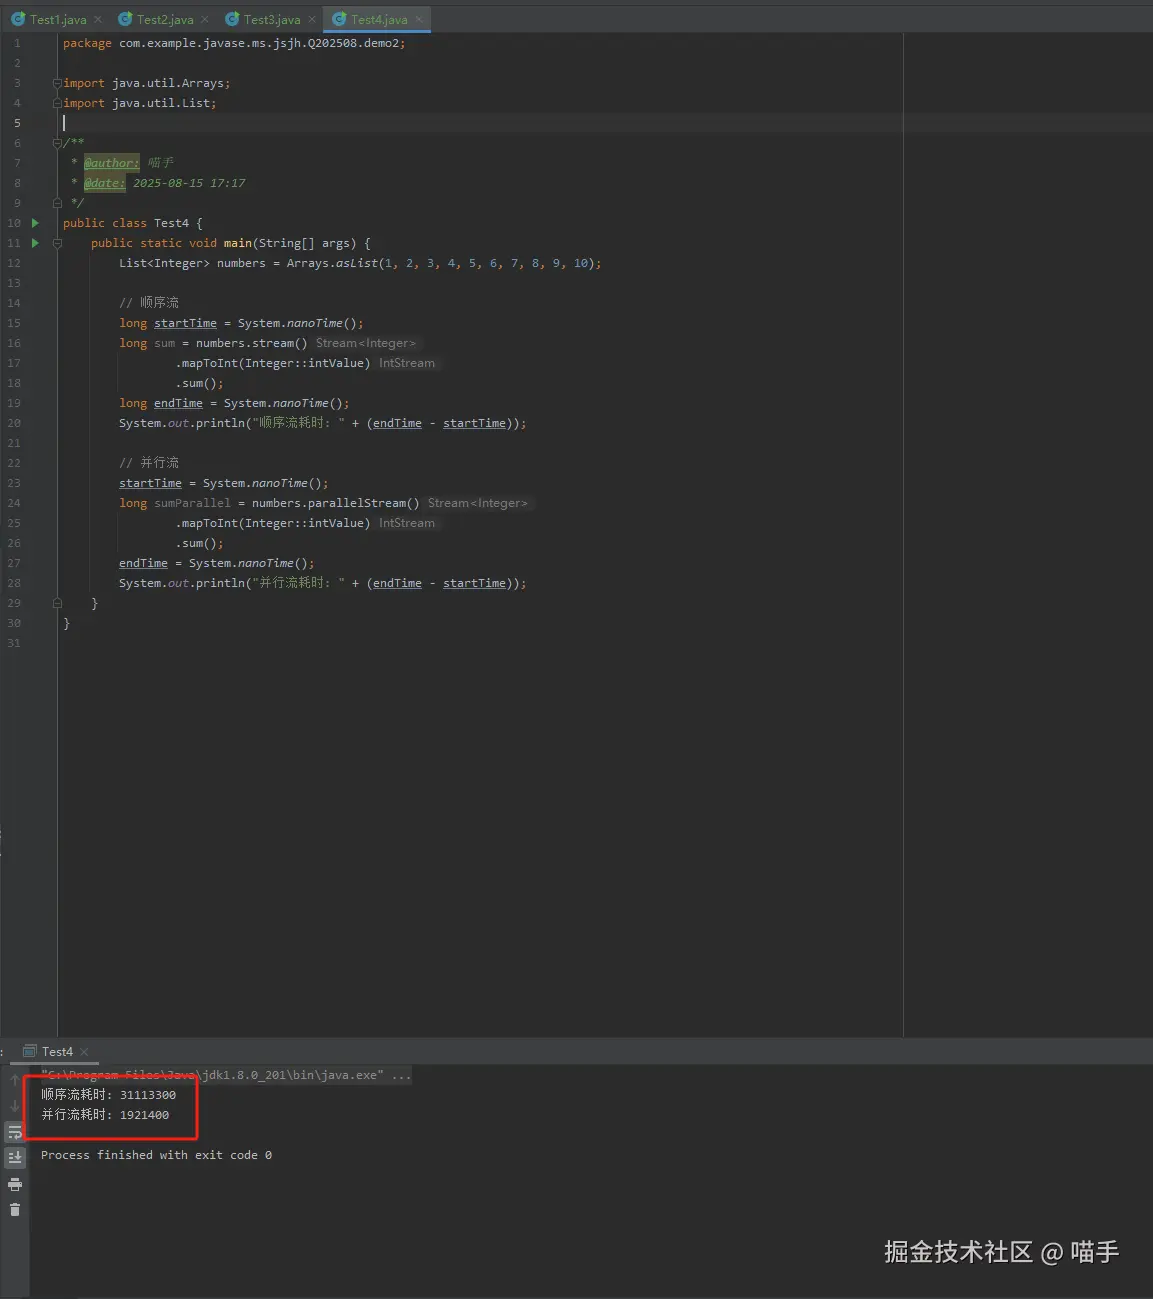Close the Test4 run tab
Screen dimensions: 1153x1299
[84, 1052]
